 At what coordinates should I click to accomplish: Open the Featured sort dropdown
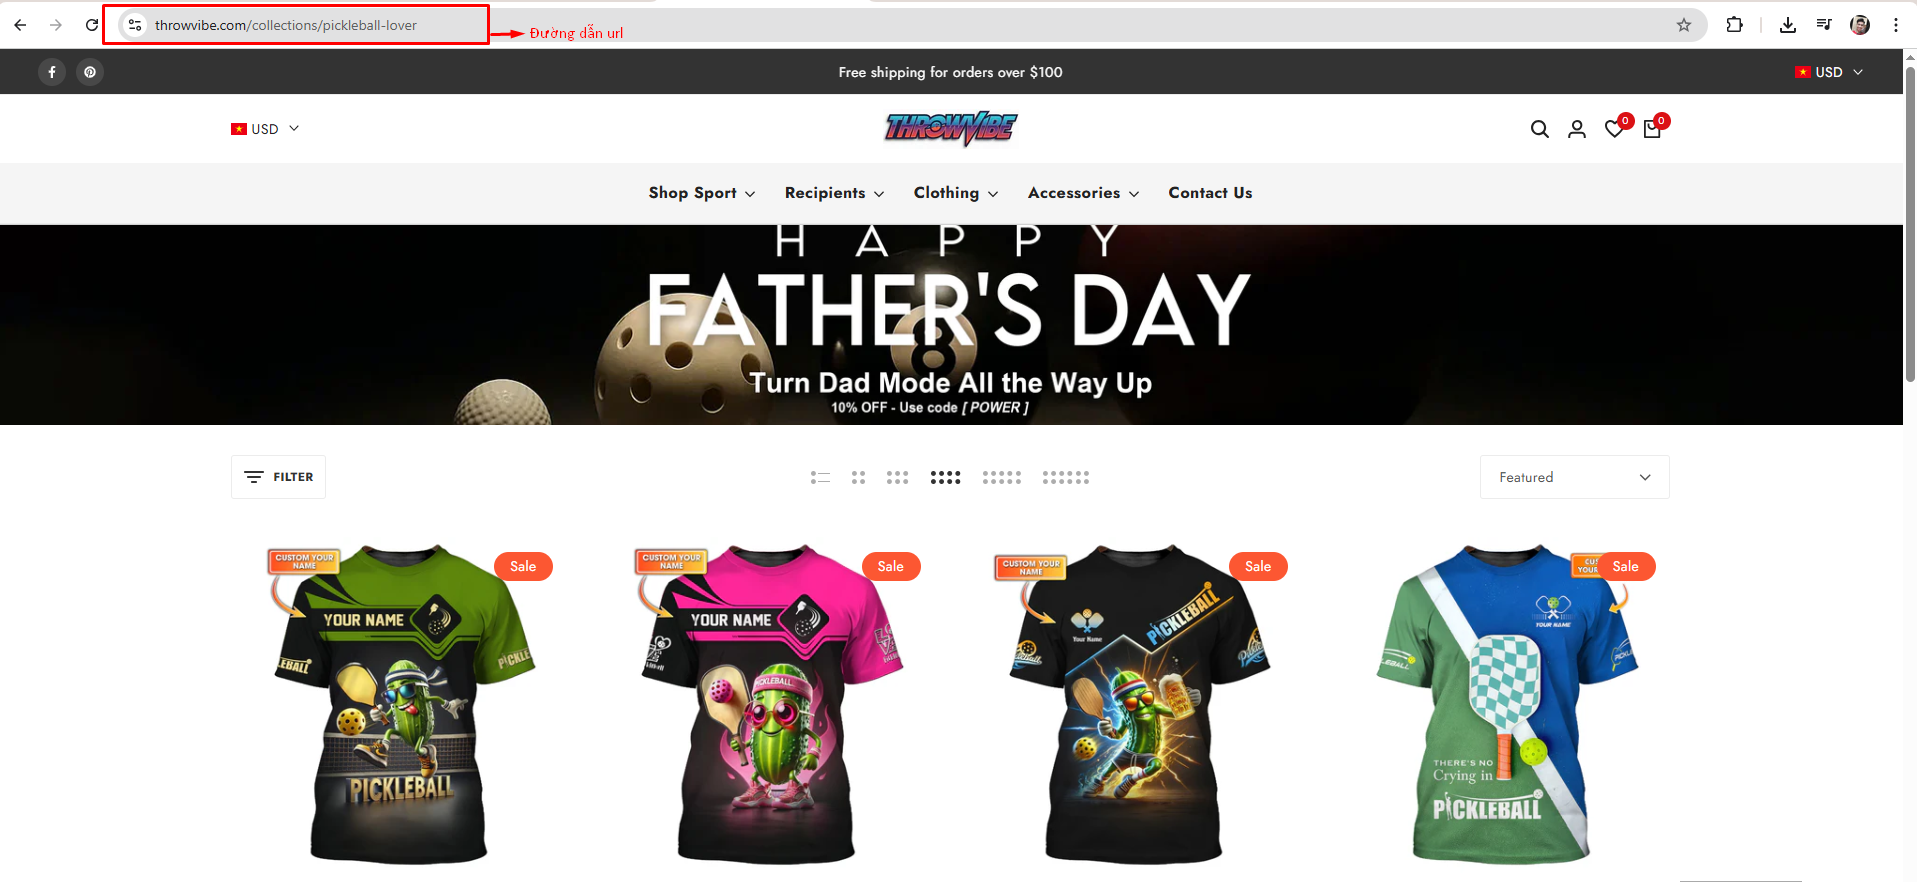1574,477
